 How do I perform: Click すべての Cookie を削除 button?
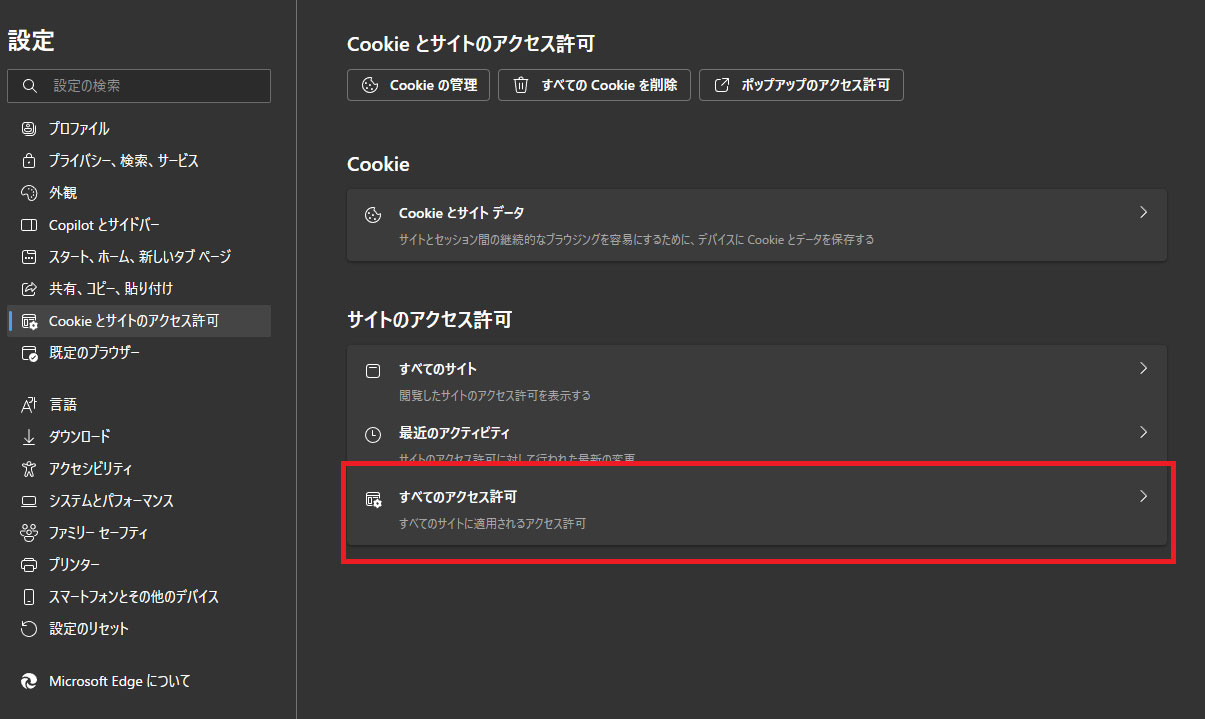[x=594, y=85]
